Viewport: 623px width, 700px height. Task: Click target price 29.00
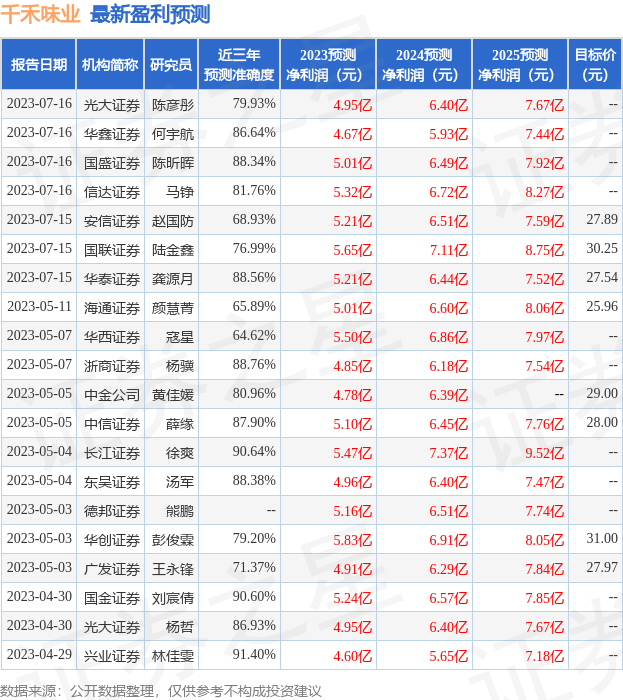602,393
